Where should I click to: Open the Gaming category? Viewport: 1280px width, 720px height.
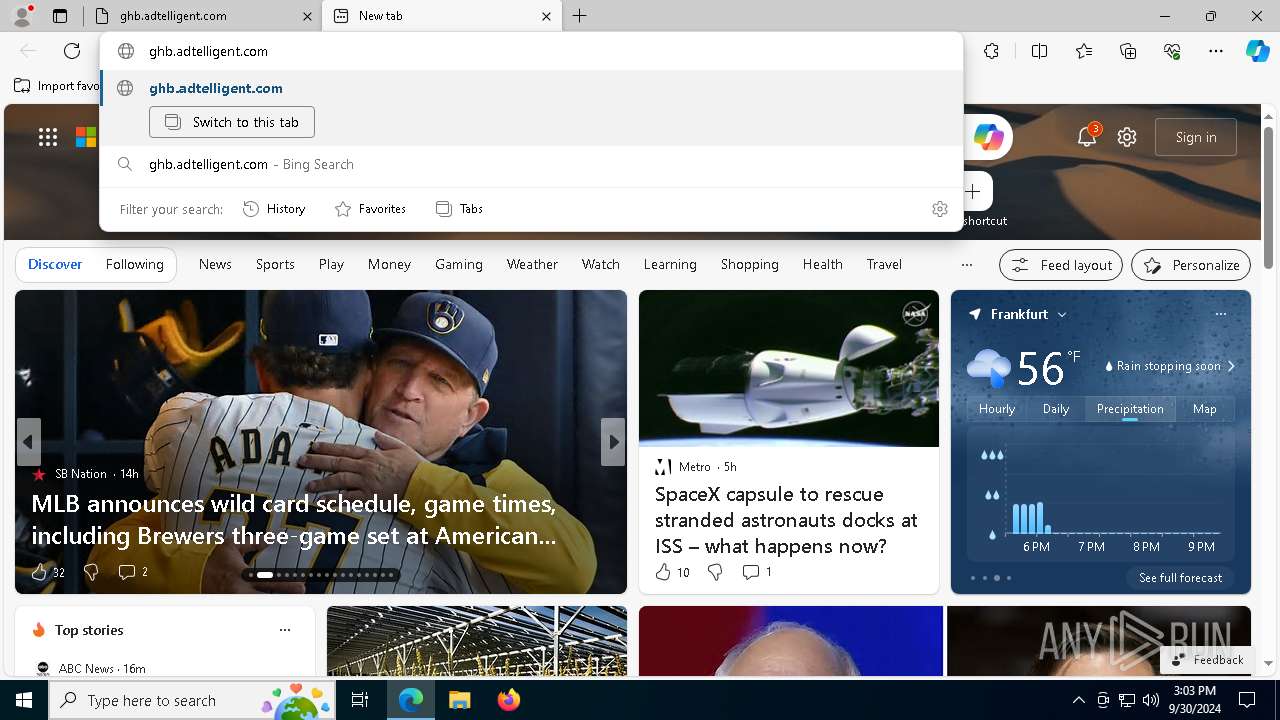pyautogui.click(x=459, y=264)
